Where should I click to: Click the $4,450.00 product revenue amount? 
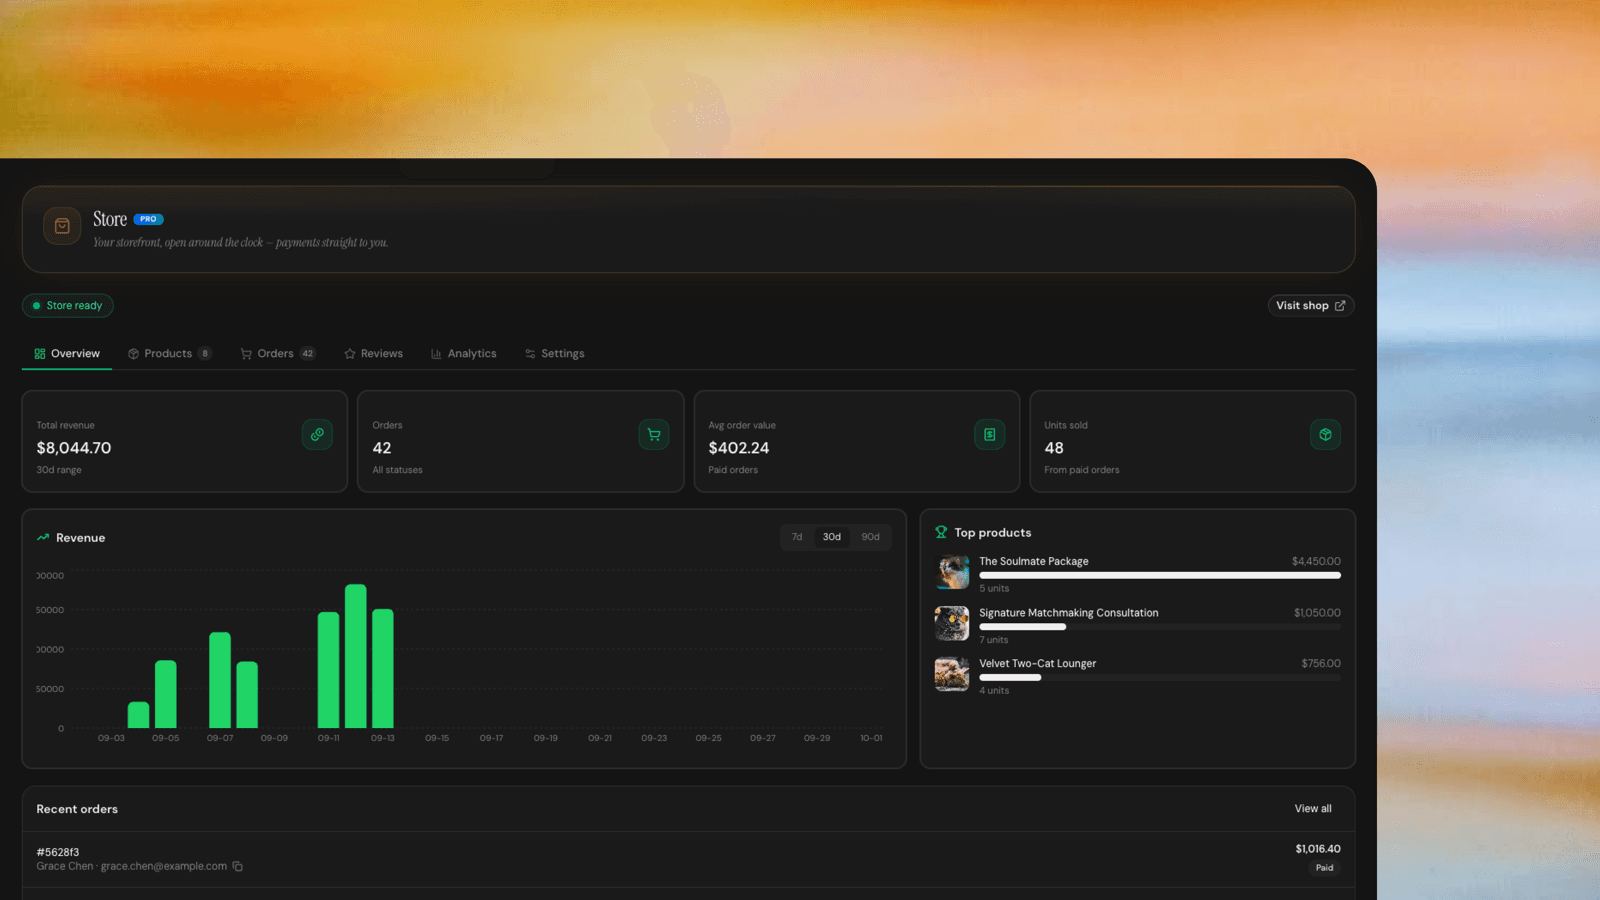[x=1316, y=562]
